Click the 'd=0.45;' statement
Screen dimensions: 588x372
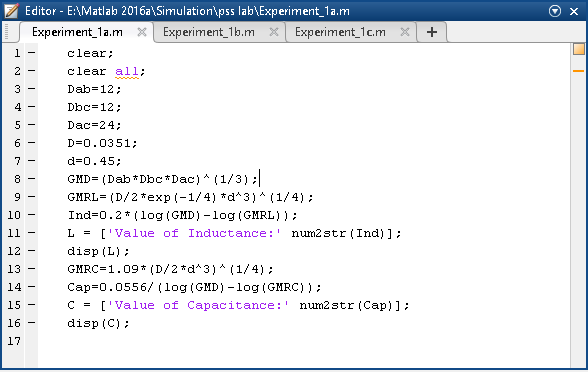point(94,161)
